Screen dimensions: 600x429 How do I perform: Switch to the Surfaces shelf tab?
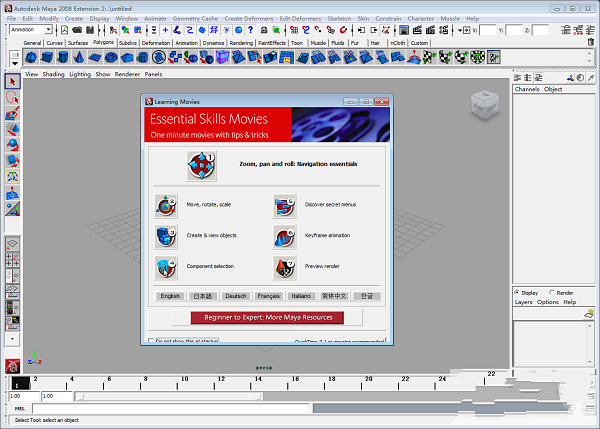pos(78,43)
